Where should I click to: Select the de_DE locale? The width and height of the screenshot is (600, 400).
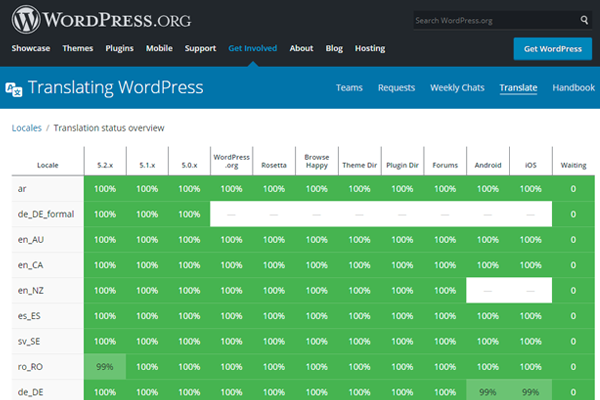(31, 392)
